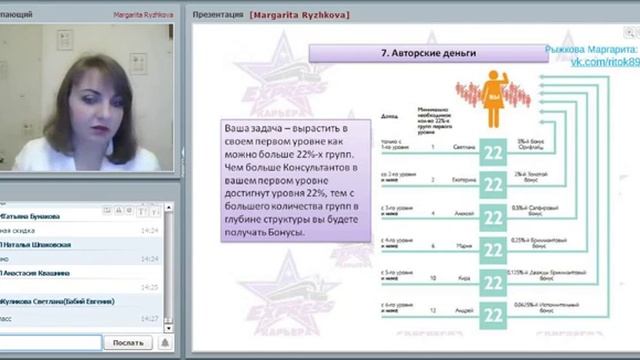Click the 14:24 timestamp under Татьяна Бунакова

(149, 231)
